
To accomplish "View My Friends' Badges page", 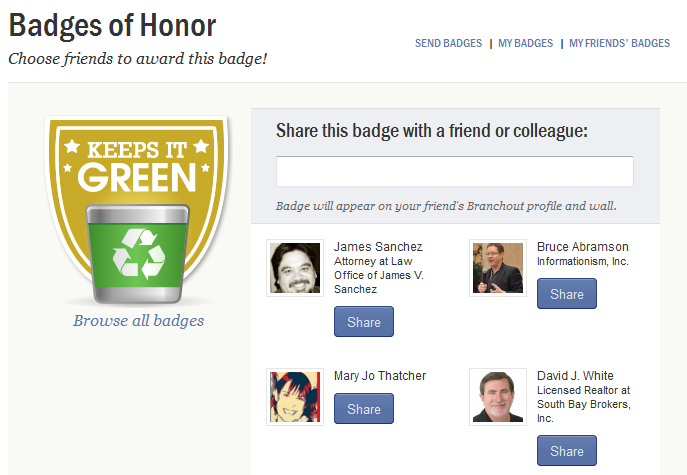I will (619, 43).
